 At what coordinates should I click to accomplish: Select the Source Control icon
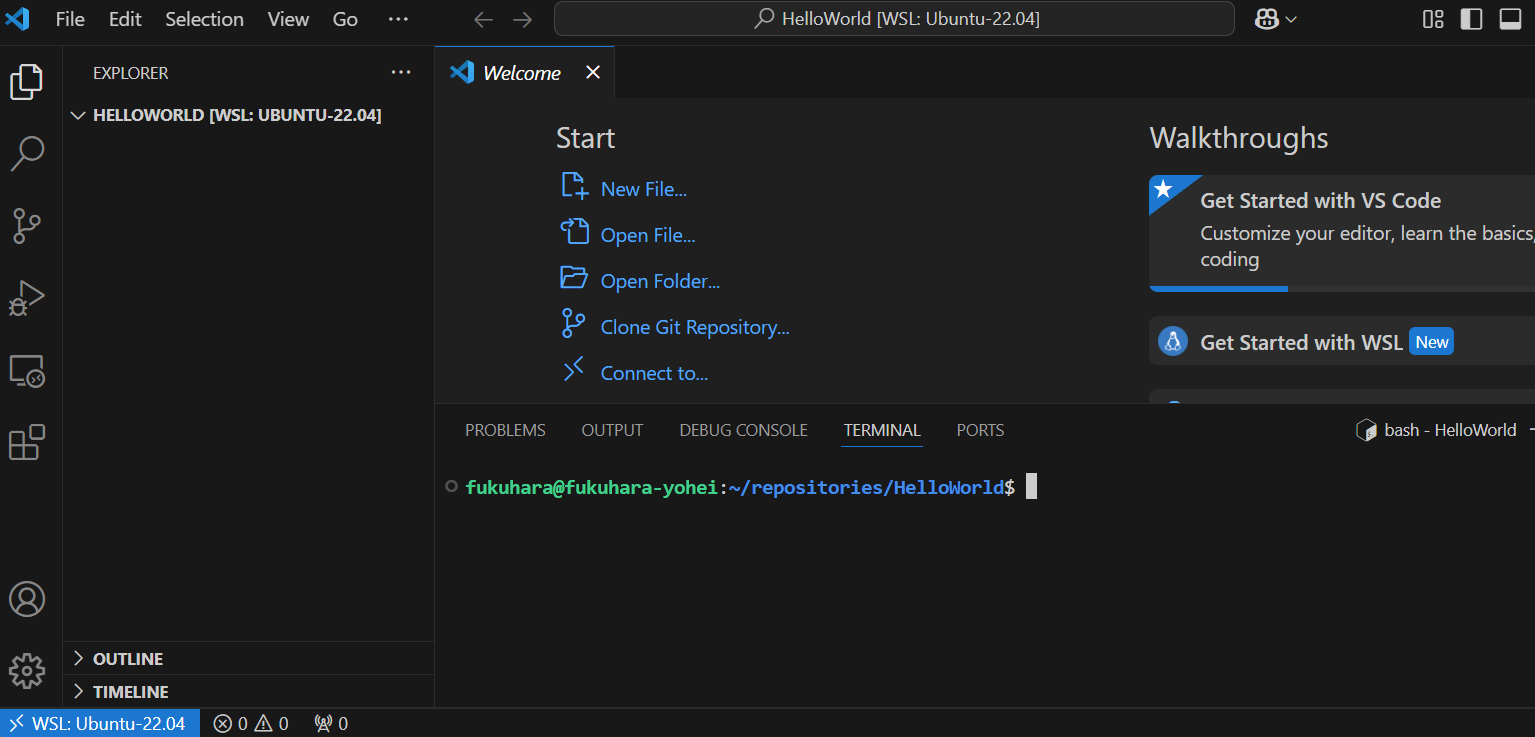27,226
